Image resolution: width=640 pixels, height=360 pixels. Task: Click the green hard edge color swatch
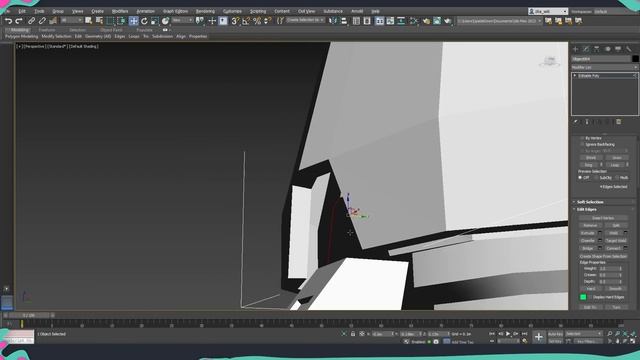click(x=583, y=297)
